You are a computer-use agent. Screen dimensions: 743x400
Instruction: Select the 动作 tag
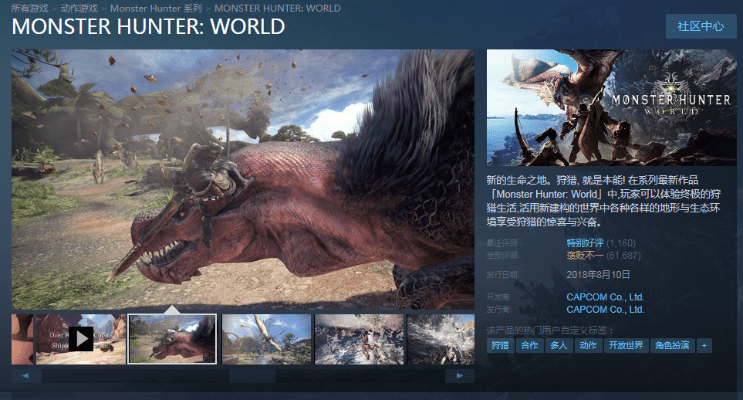pos(589,345)
